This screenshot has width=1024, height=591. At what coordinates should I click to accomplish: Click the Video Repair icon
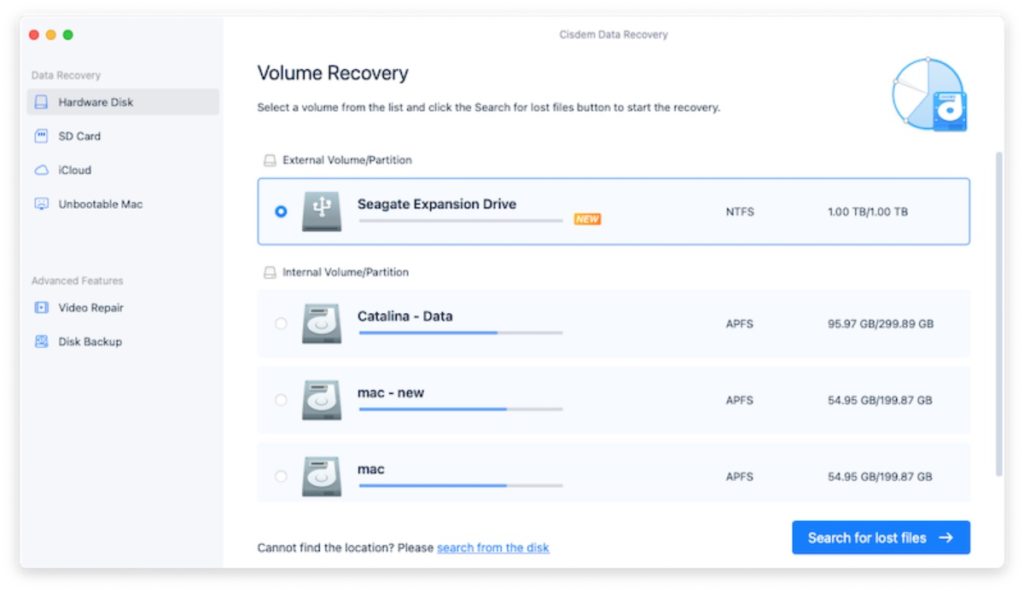[x=42, y=308]
